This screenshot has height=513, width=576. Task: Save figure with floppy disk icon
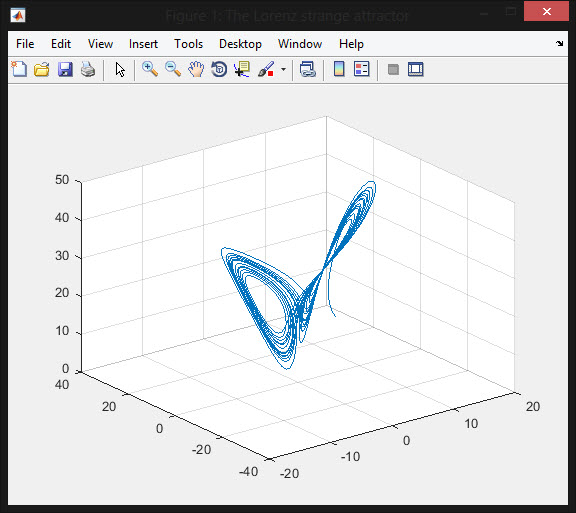coord(65,69)
